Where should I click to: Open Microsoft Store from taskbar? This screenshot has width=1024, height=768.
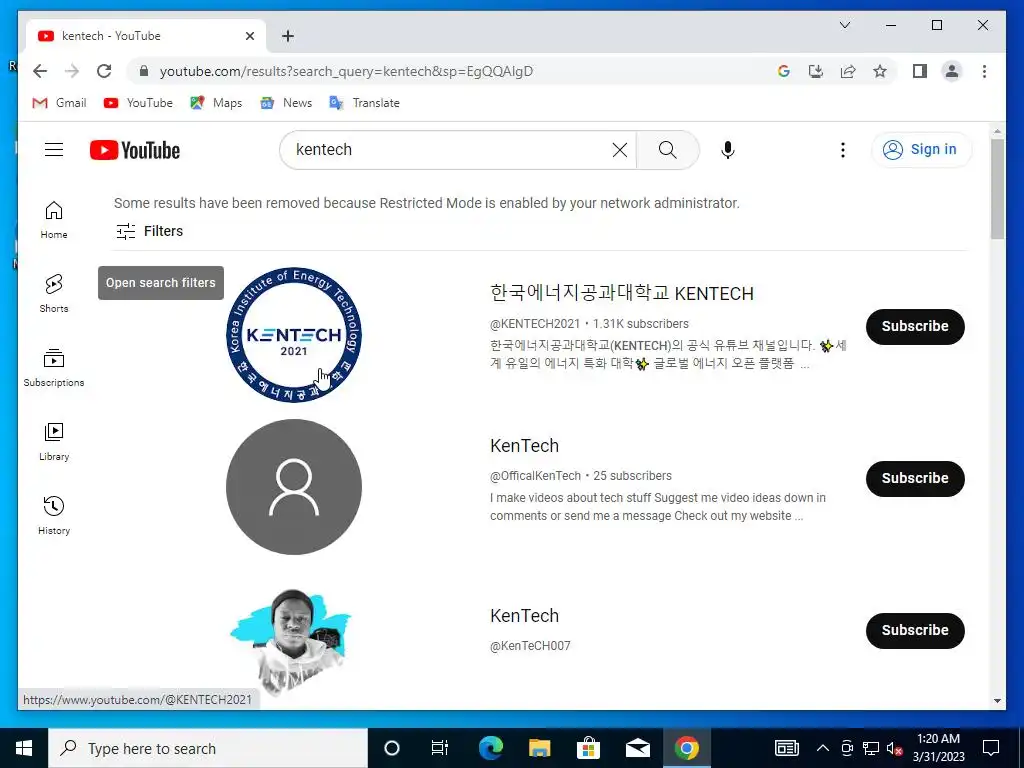pyautogui.click(x=588, y=748)
